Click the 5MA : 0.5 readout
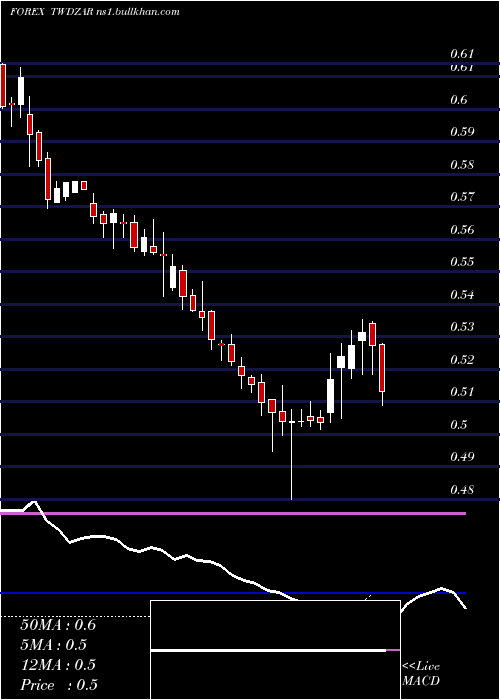 point(54,645)
